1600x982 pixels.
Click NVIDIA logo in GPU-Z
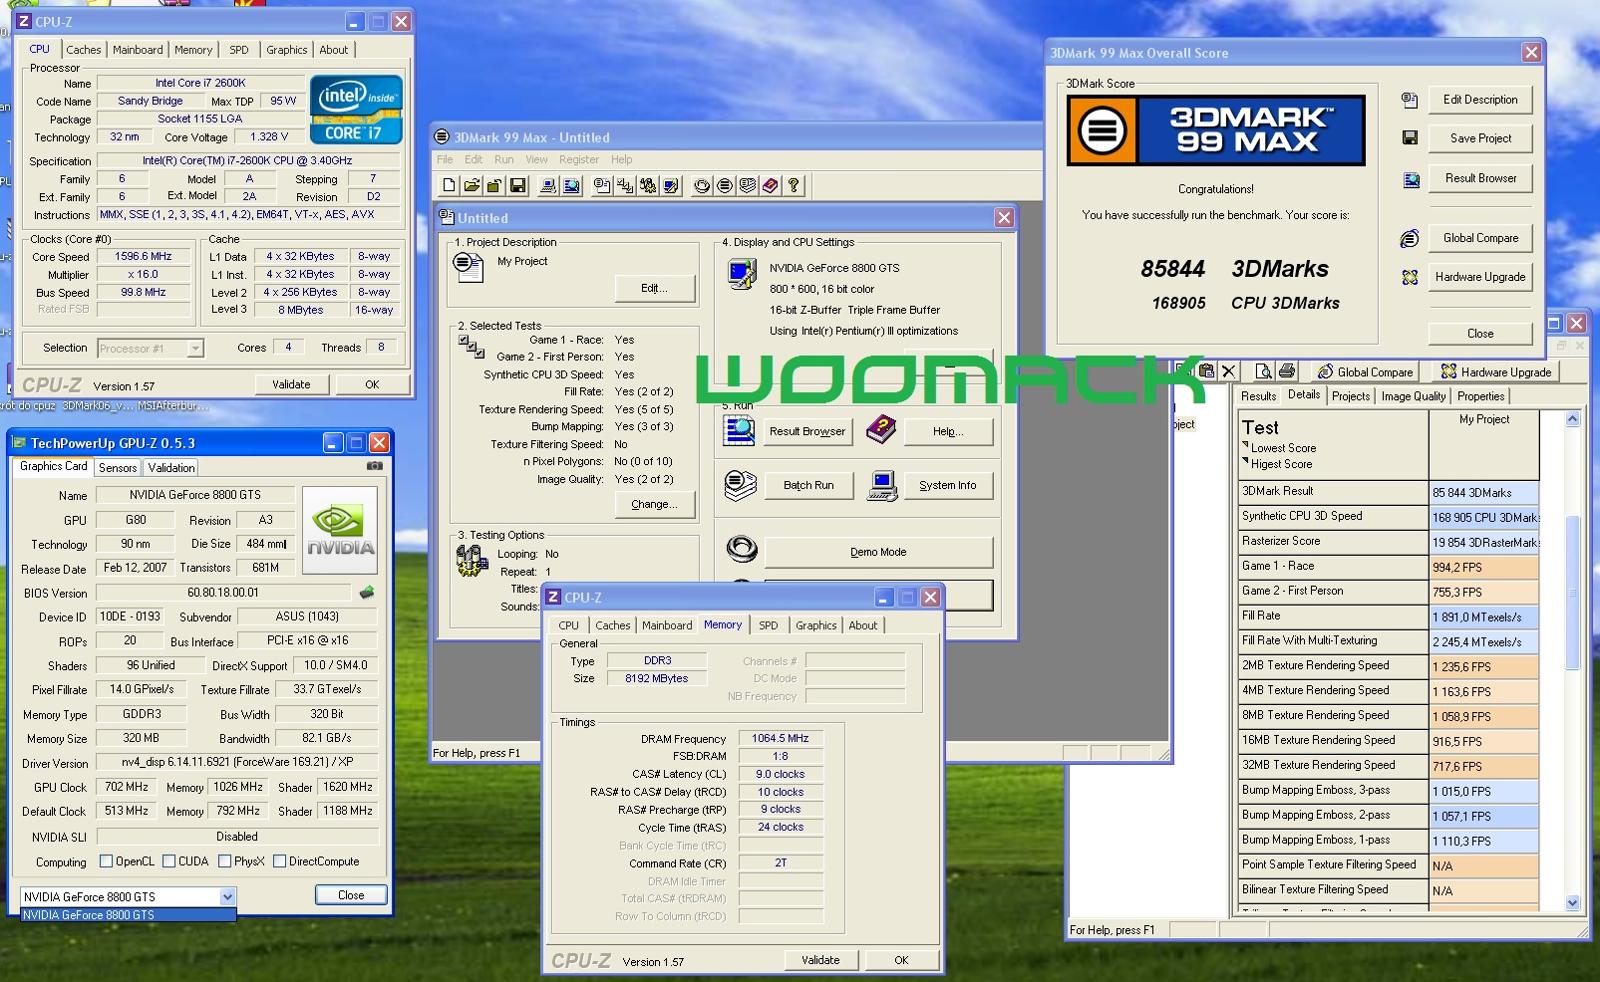[340, 529]
